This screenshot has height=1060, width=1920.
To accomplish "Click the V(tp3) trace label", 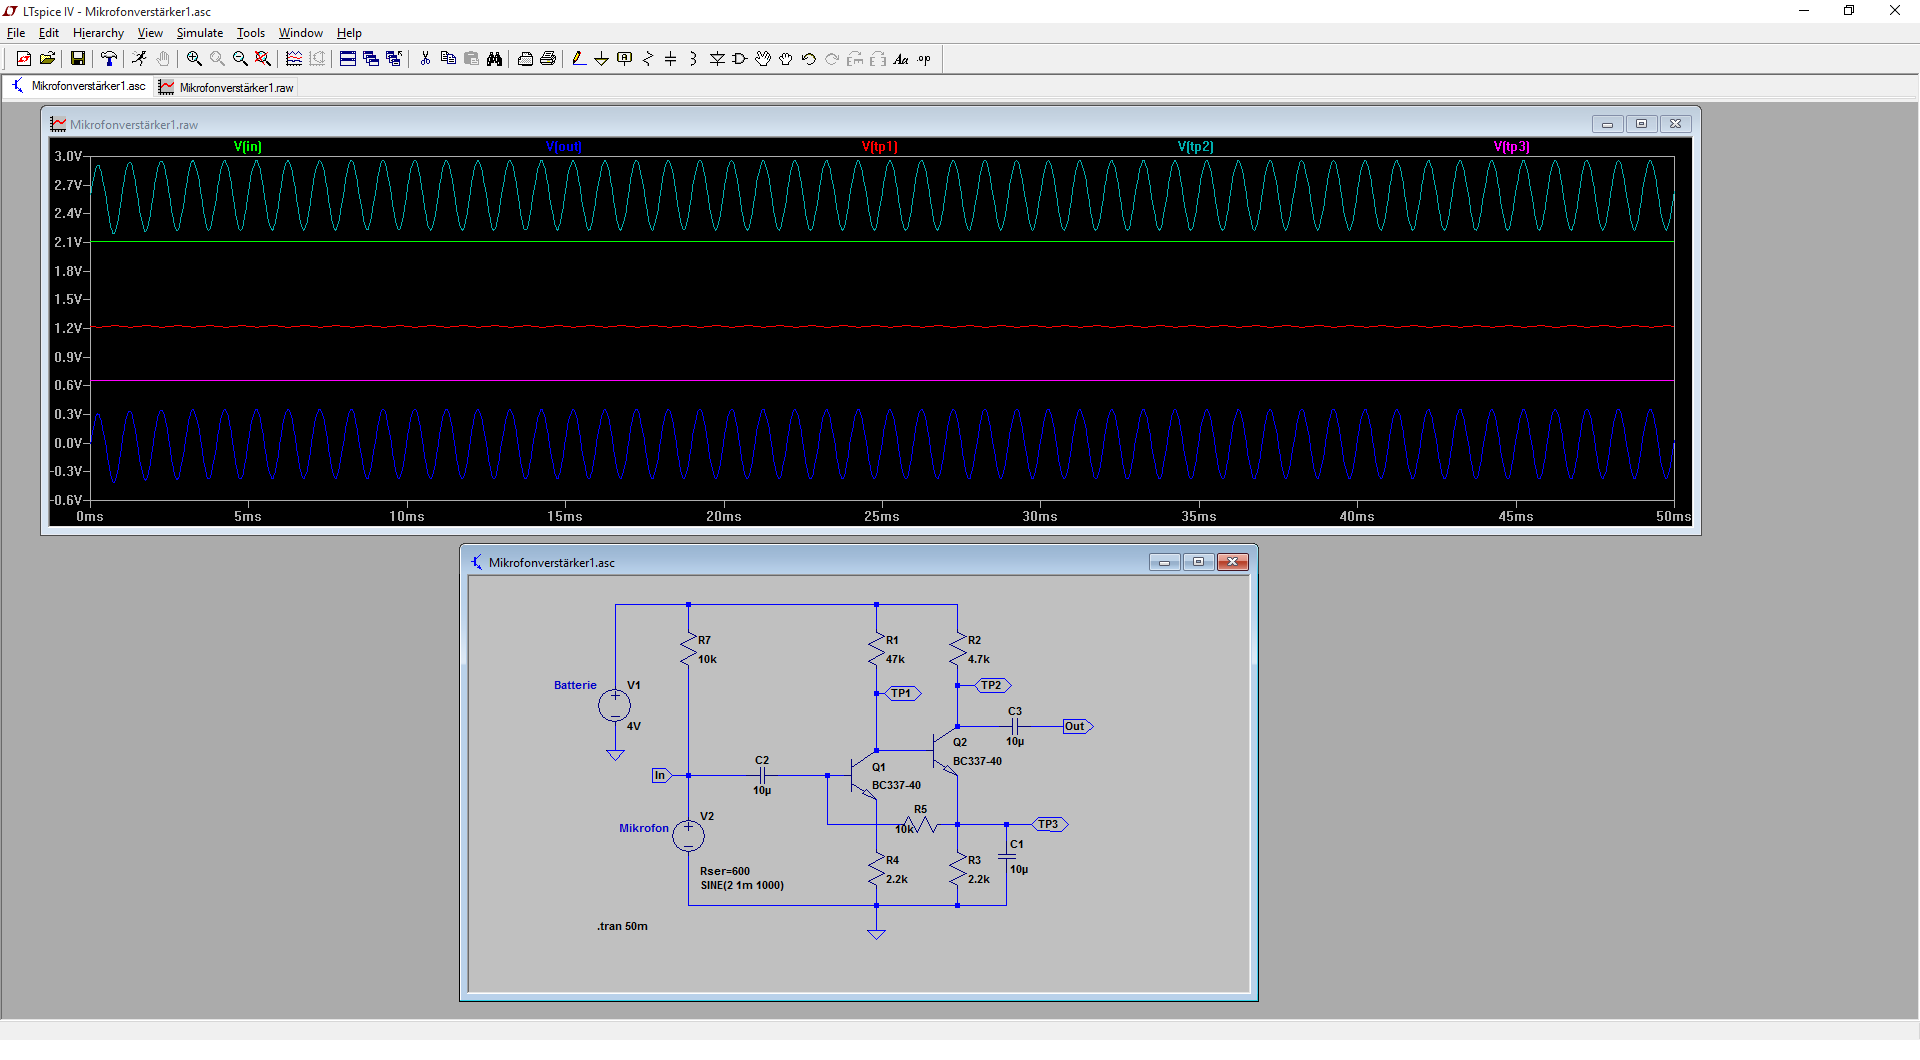I will [x=1512, y=147].
